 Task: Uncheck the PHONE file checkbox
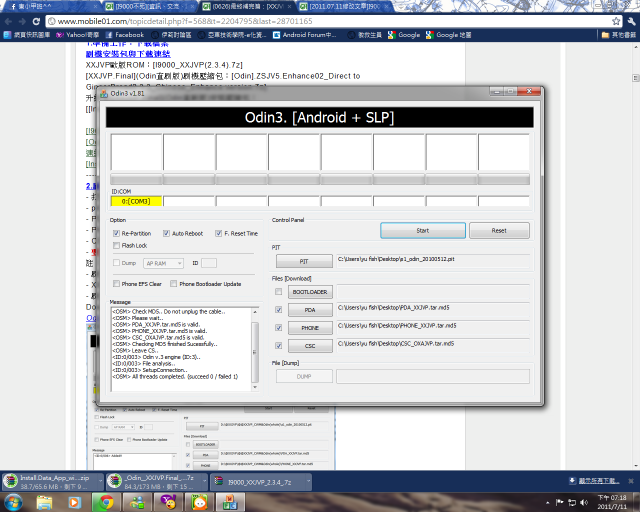click(x=278, y=328)
